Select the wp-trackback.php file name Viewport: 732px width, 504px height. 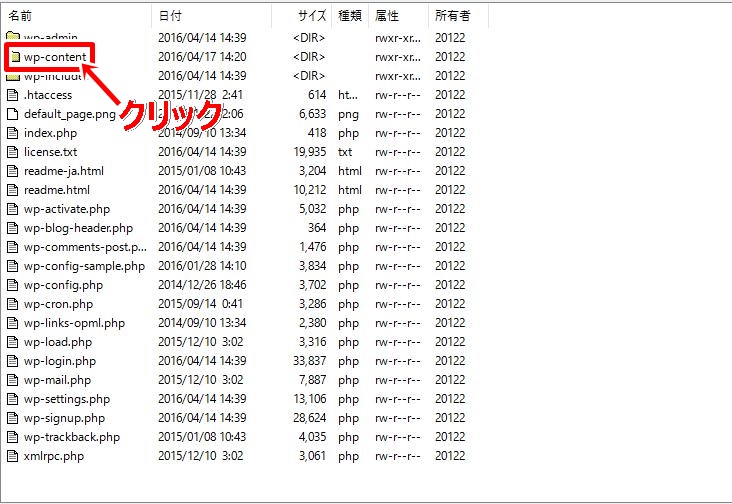72,437
